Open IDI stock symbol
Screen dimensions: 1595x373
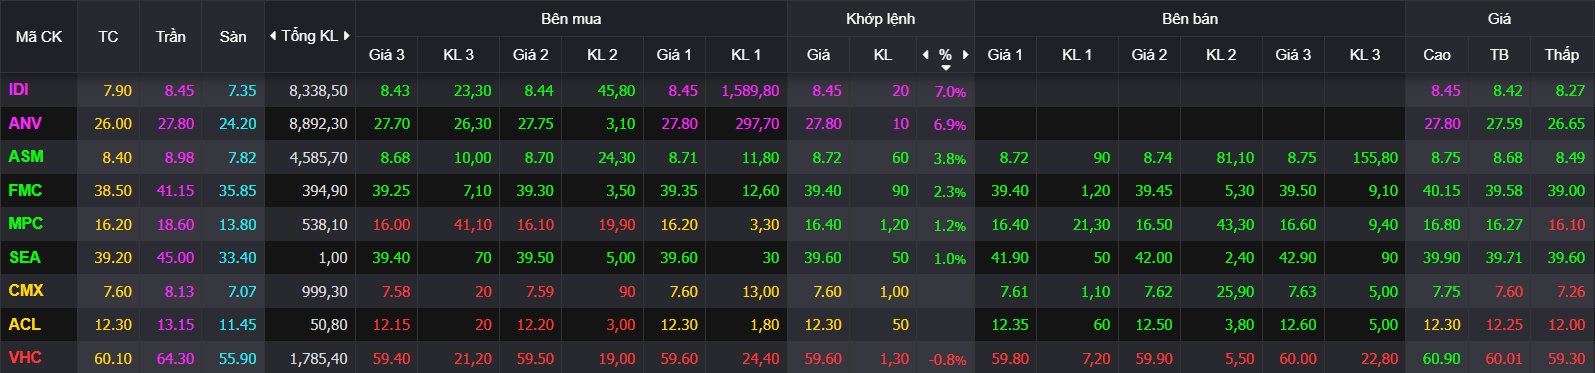(19, 90)
